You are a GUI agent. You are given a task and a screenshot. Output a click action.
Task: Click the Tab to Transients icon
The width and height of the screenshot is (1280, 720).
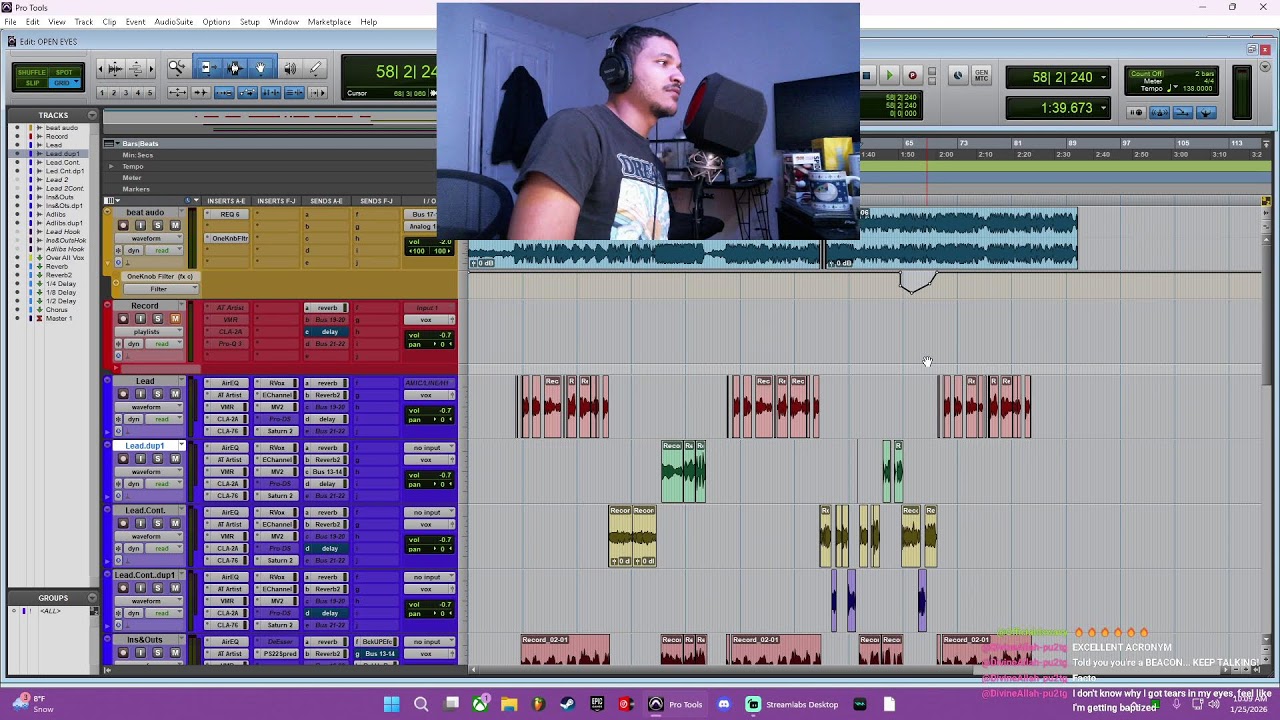(x=200, y=93)
